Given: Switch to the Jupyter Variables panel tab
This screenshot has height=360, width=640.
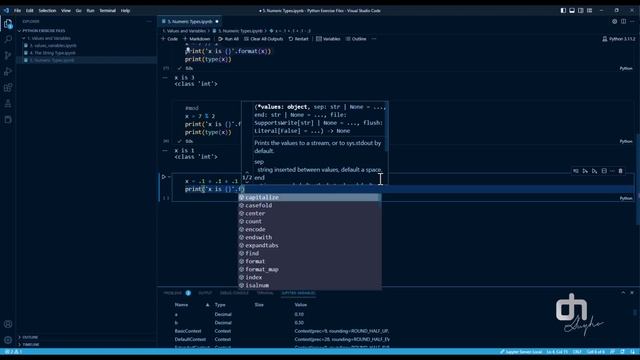Looking at the screenshot, I should 298,293.
